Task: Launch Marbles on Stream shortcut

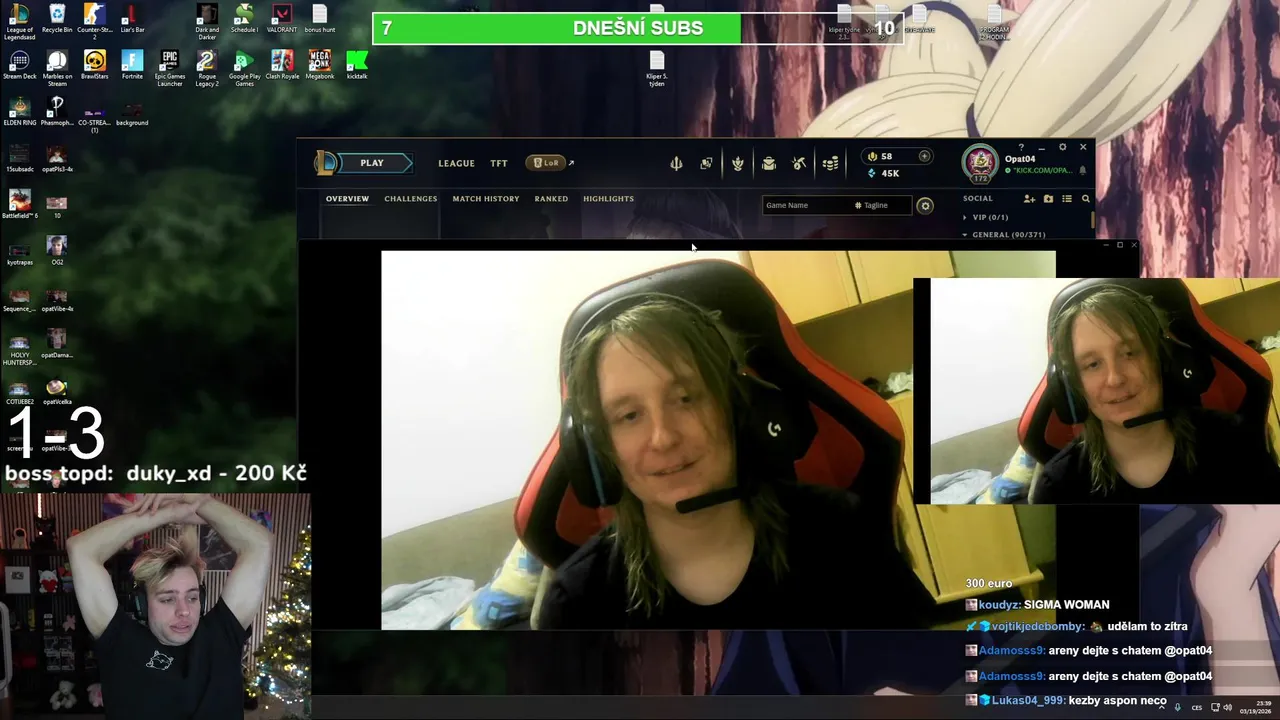Action: click(57, 68)
